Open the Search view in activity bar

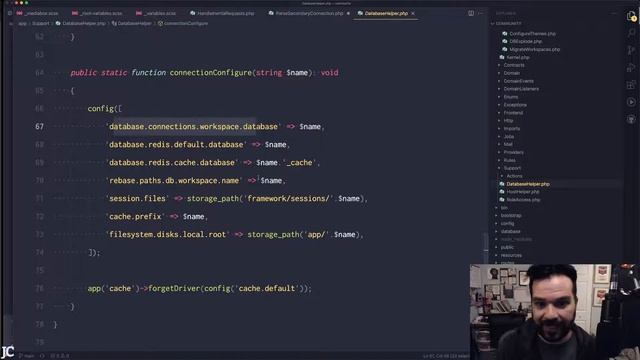631,33
